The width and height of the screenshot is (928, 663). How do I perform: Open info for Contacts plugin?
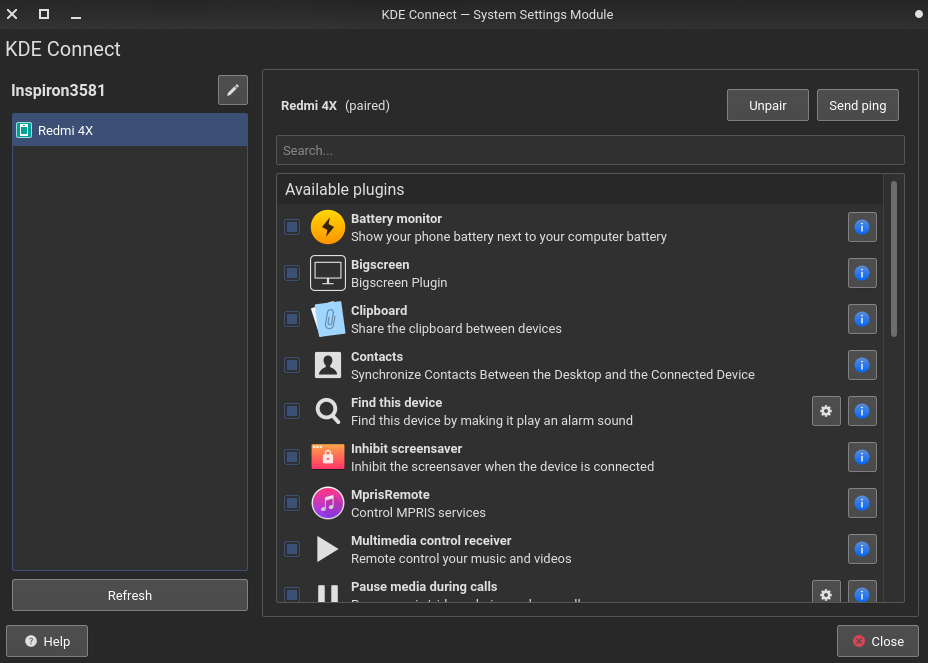pos(862,365)
